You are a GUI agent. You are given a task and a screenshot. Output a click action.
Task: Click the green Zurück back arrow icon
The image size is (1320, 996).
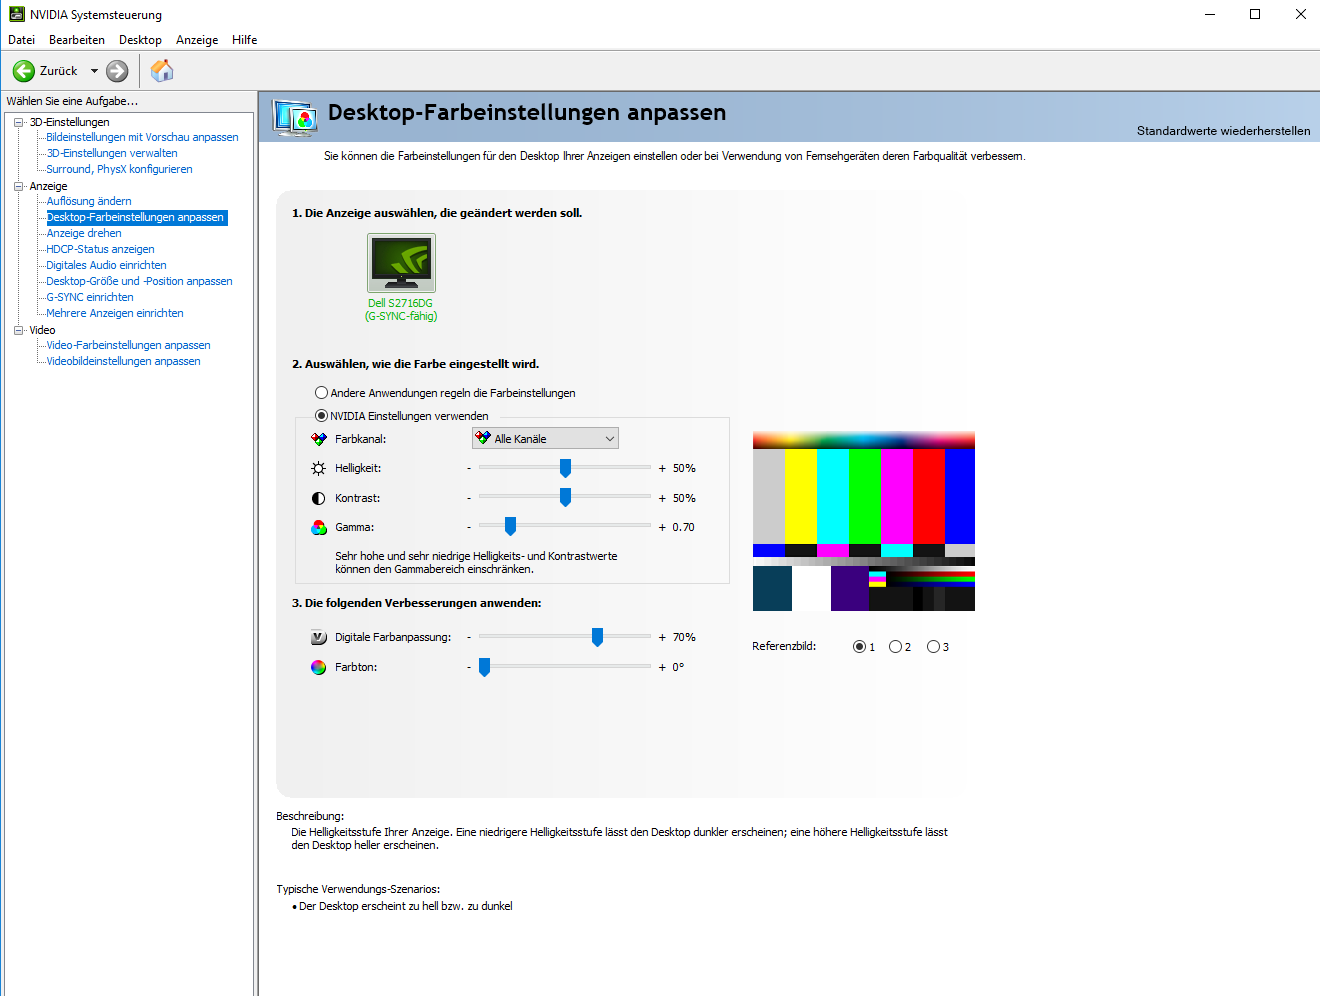24,71
